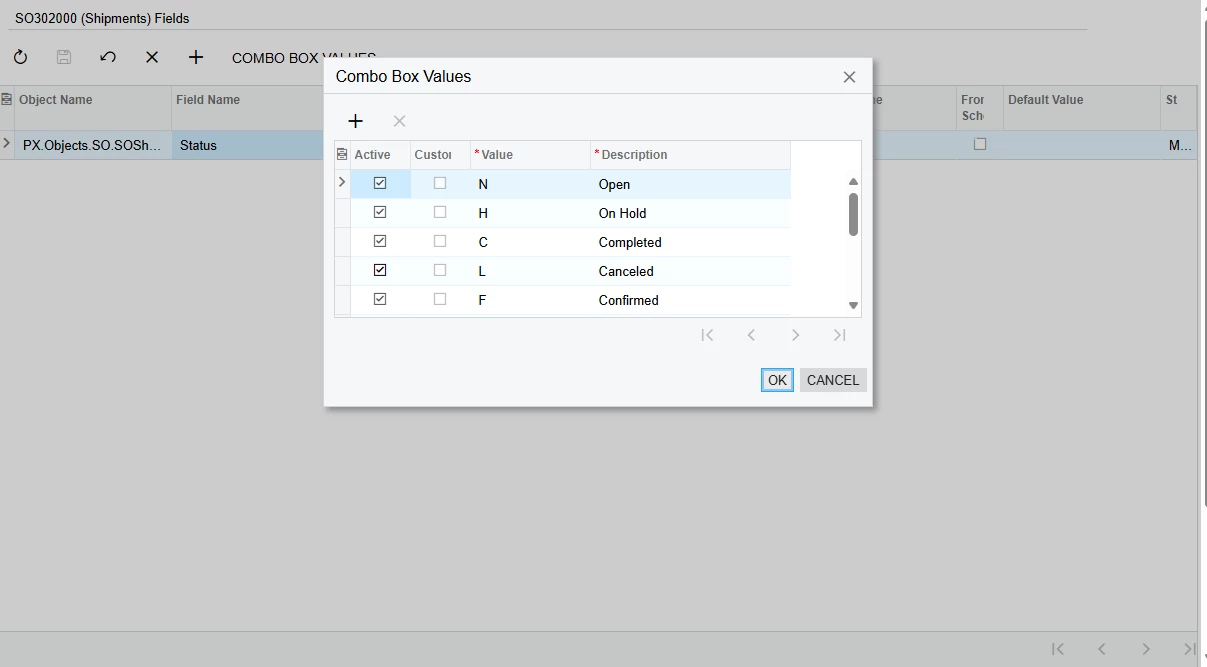Enable the Custom checkbox for the Open row
Screen dimensions: 1207x667
(x=440, y=184)
